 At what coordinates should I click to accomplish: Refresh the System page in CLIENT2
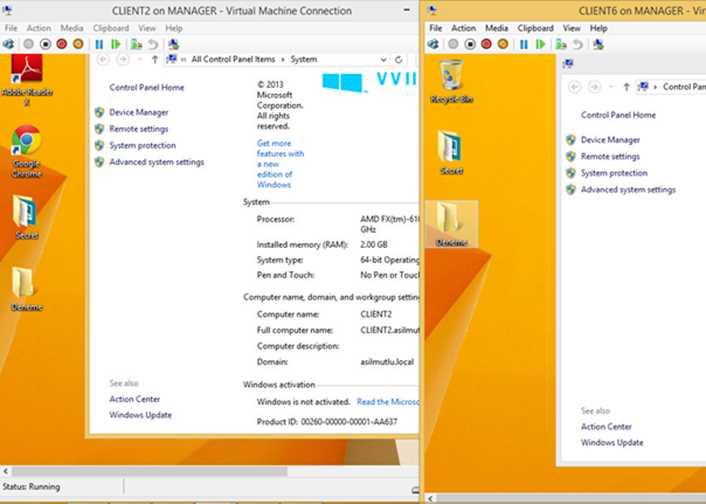pos(399,60)
